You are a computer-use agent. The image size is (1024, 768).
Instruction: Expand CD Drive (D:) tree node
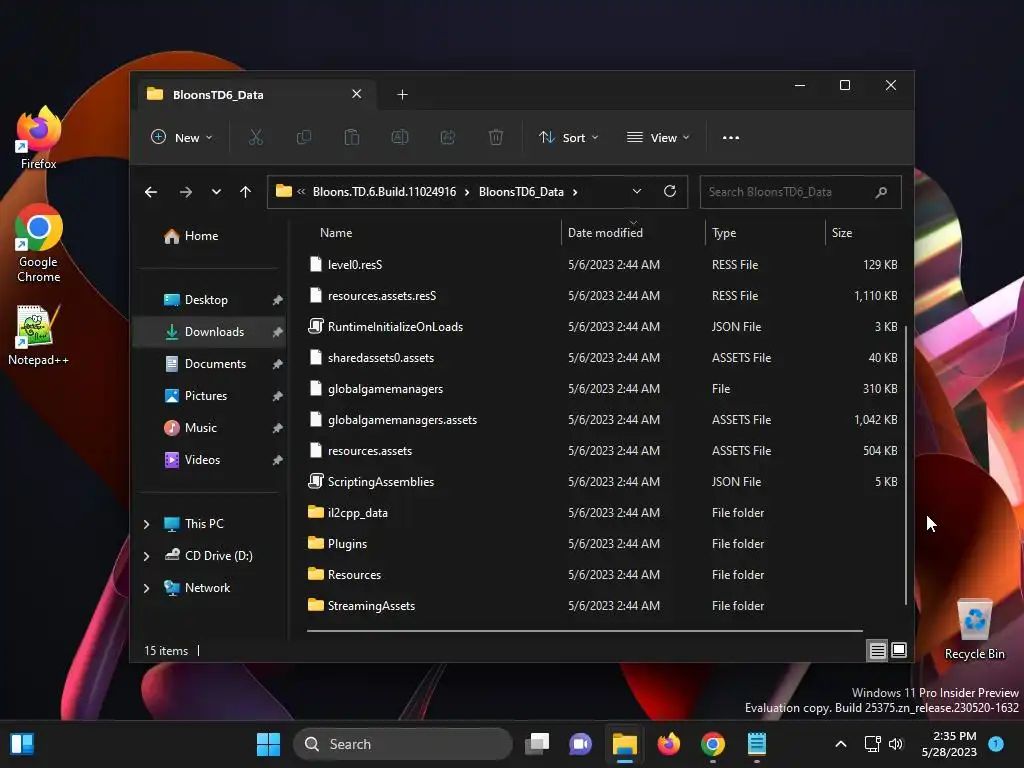(146, 556)
